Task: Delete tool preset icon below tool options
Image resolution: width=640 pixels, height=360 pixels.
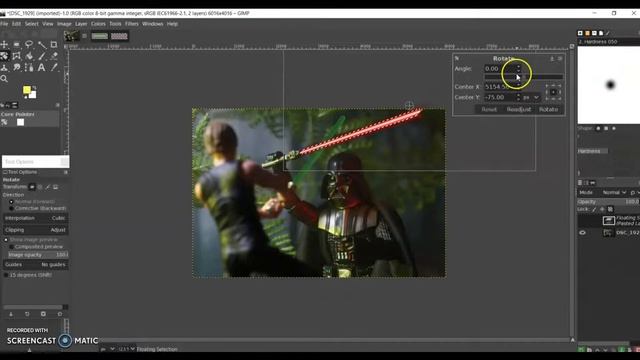Action: pos(43,314)
